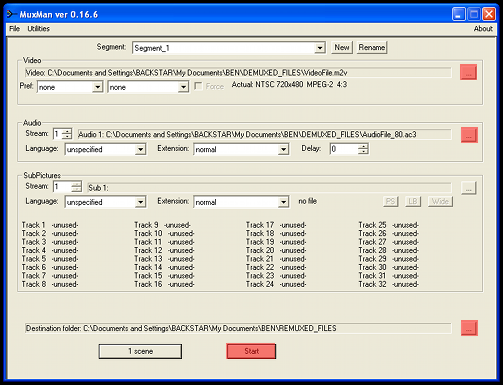
Task: Click the Track 20 -unused- entry
Action: (276, 250)
